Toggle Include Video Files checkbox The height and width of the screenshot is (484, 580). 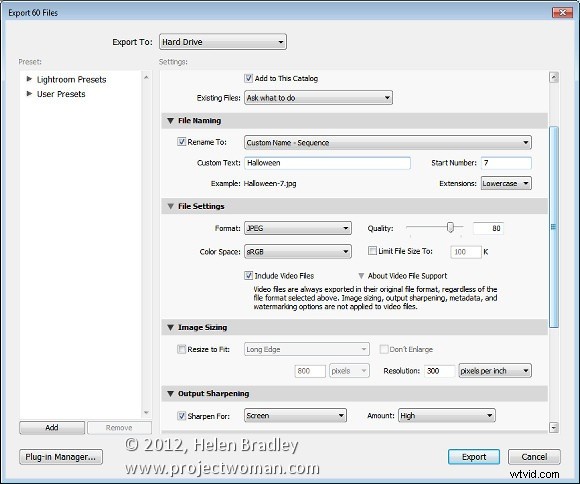[x=248, y=275]
